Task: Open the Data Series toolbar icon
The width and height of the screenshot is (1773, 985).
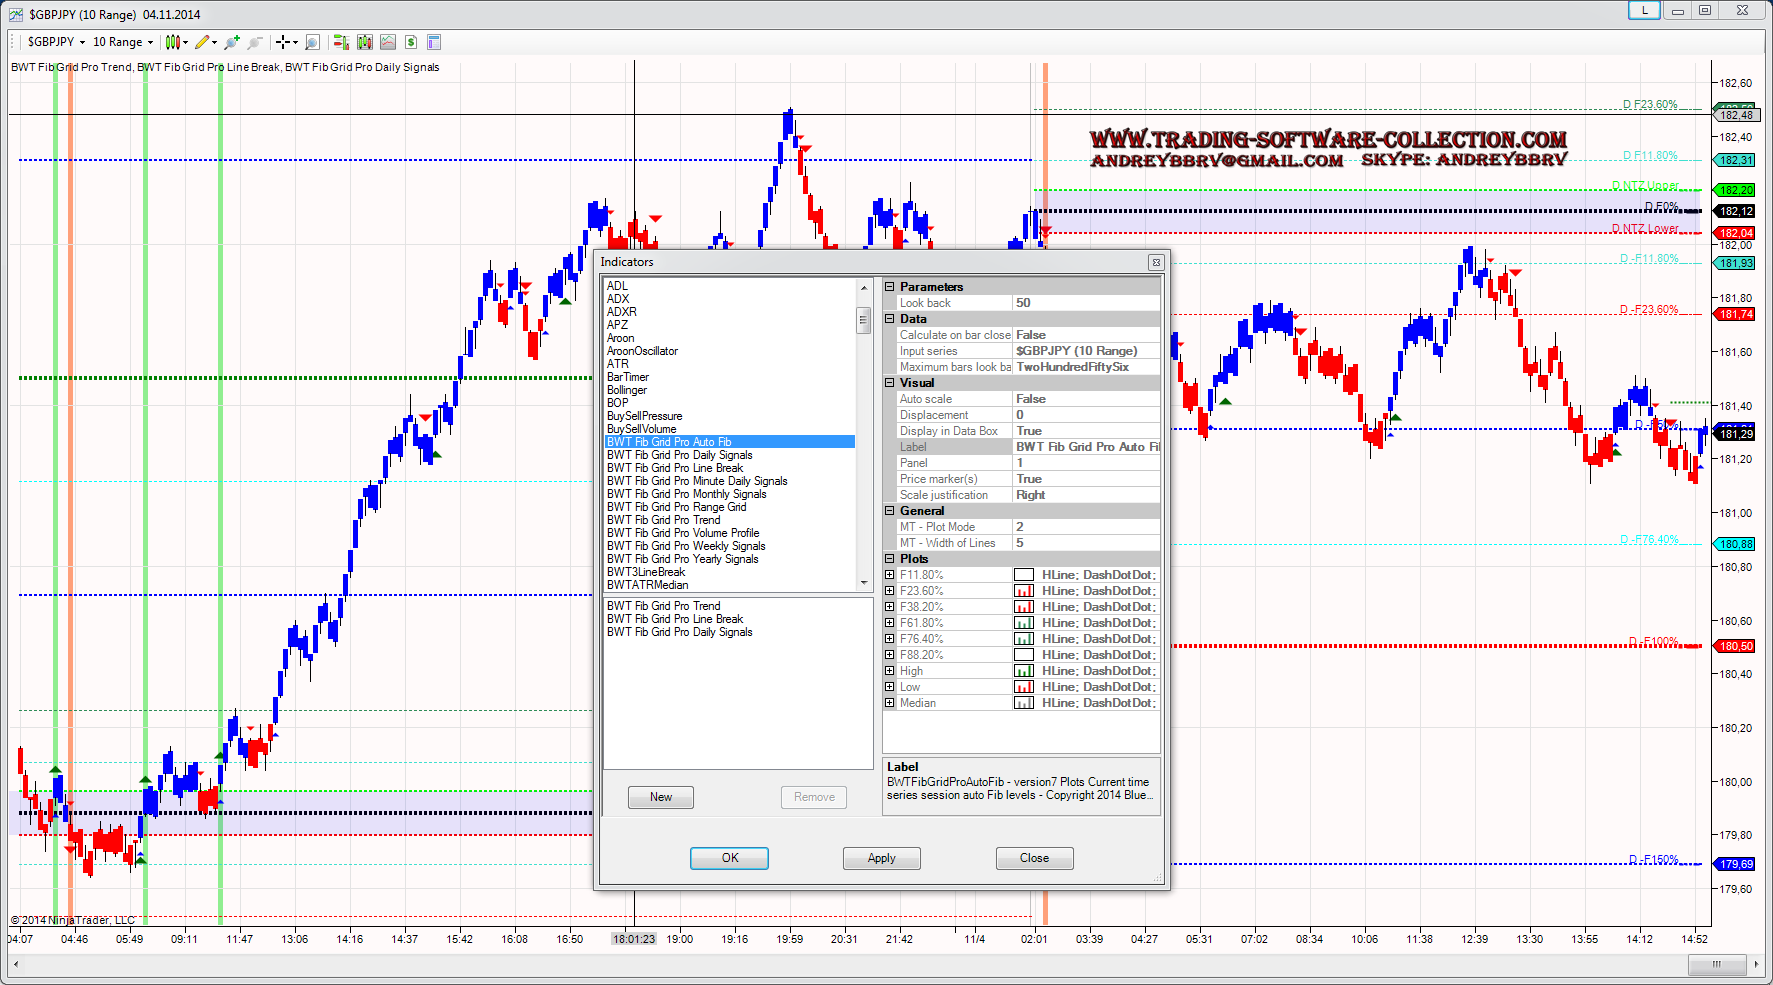Action: [365, 42]
